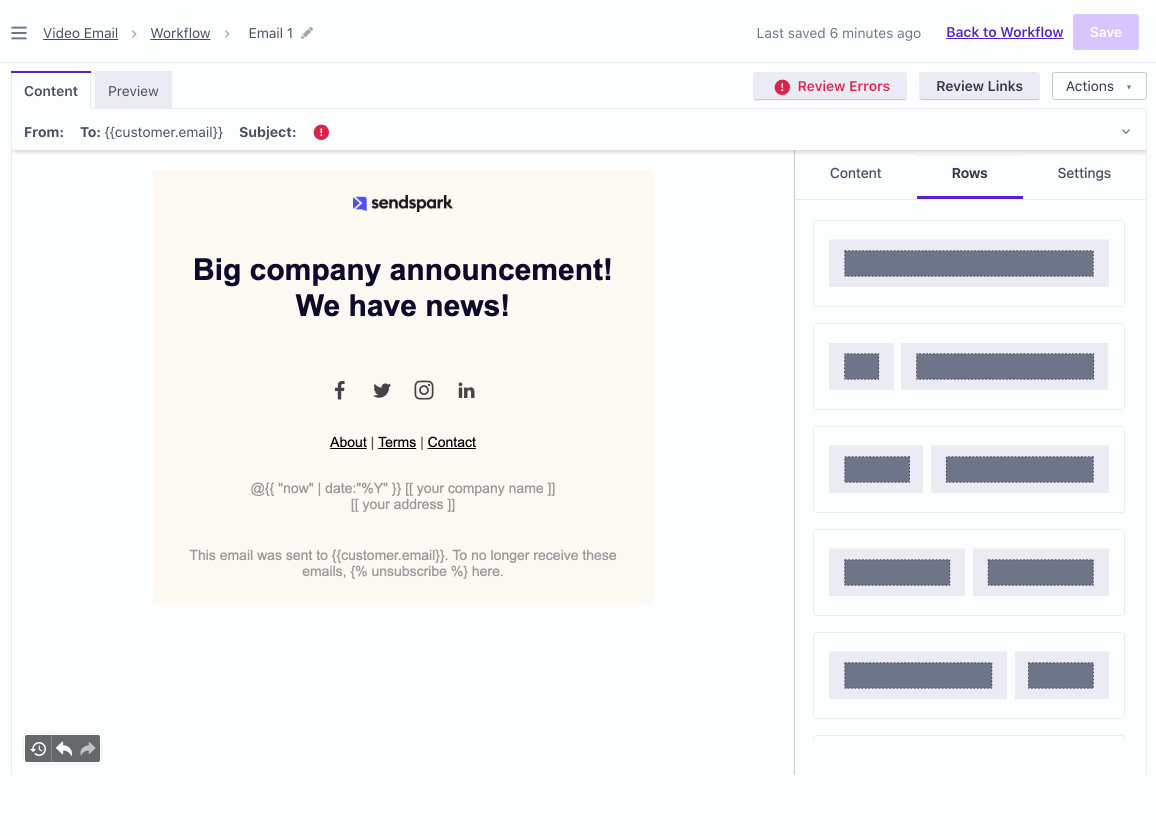The image size is (1156, 836).
Task: Redo the last undone change
Action: [x=88, y=749]
